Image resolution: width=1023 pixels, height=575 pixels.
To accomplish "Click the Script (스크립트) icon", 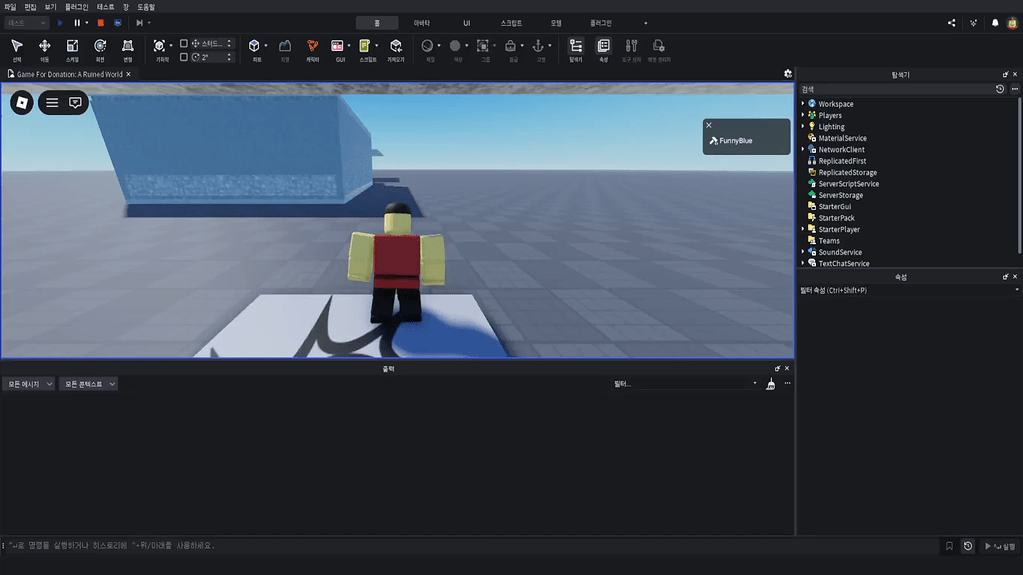I will coord(365,46).
